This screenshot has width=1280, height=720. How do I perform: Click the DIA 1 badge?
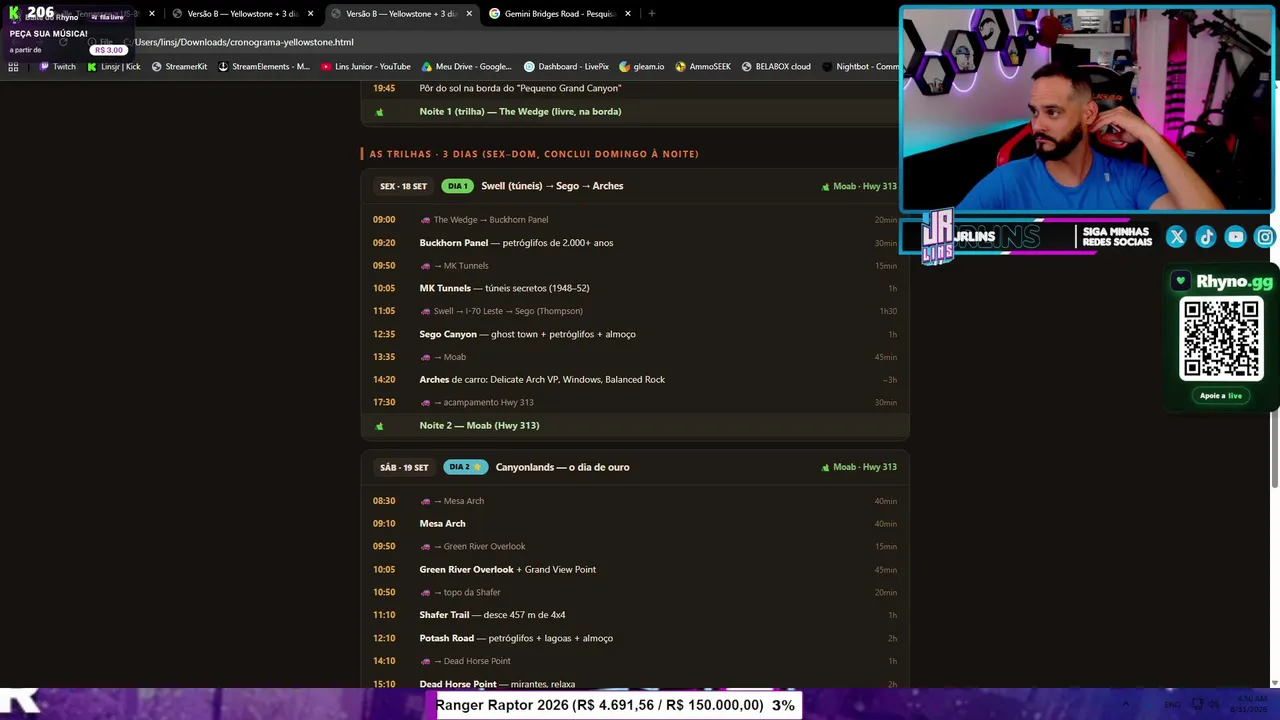pyautogui.click(x=457, y=186)
